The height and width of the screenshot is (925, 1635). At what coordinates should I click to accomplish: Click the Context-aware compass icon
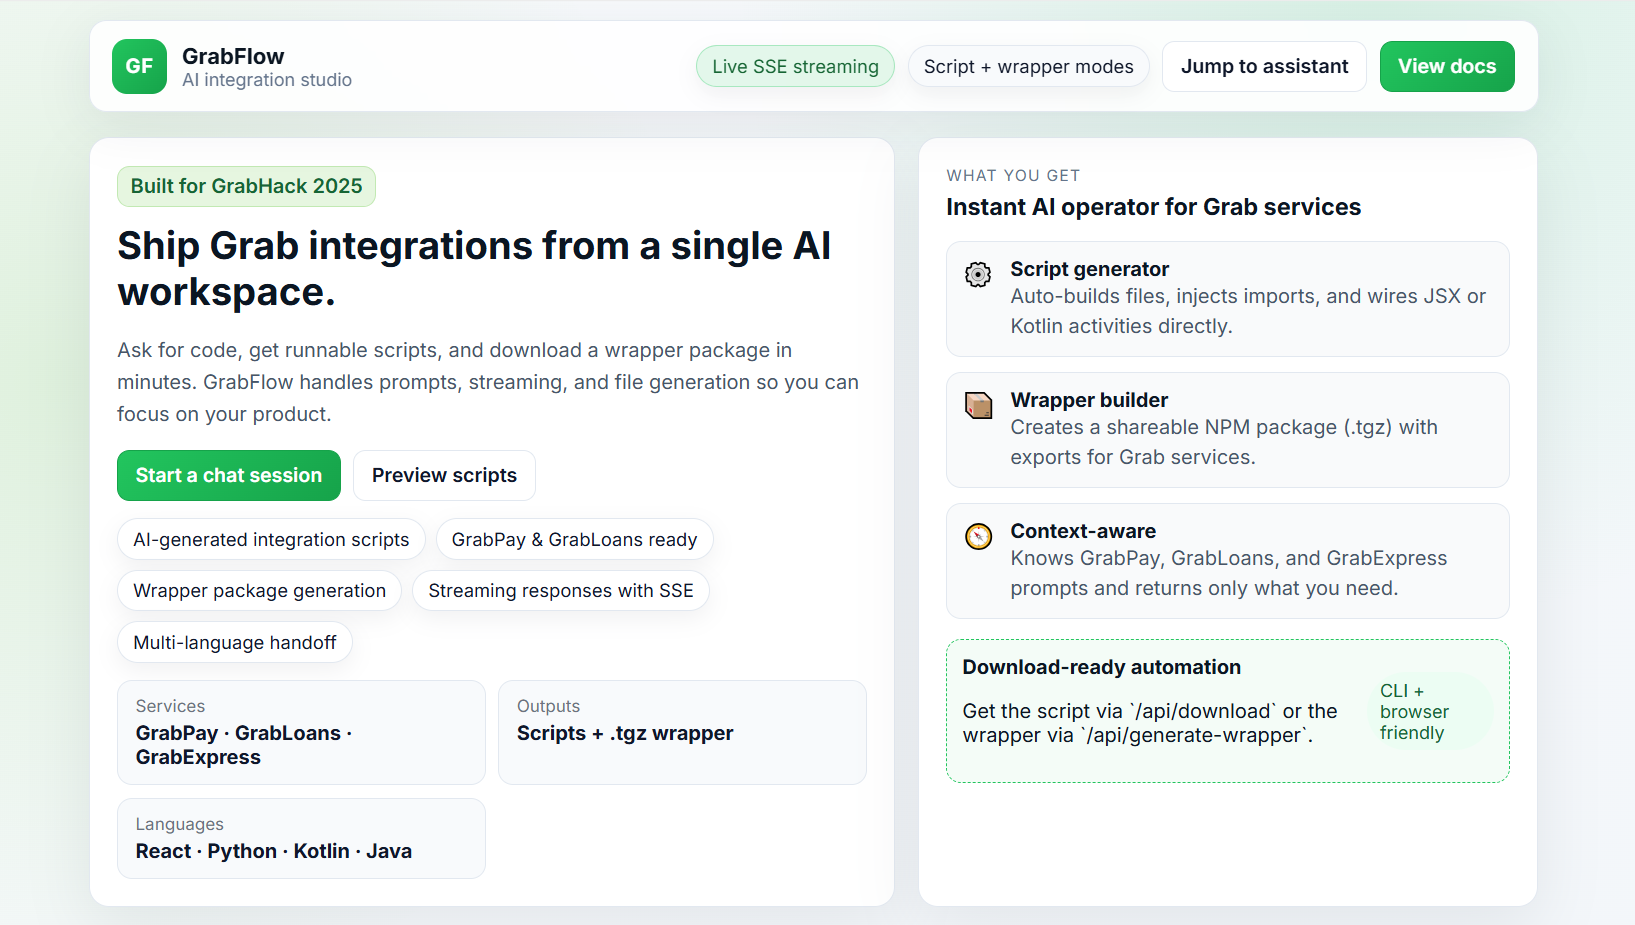[x=978, y=536]
